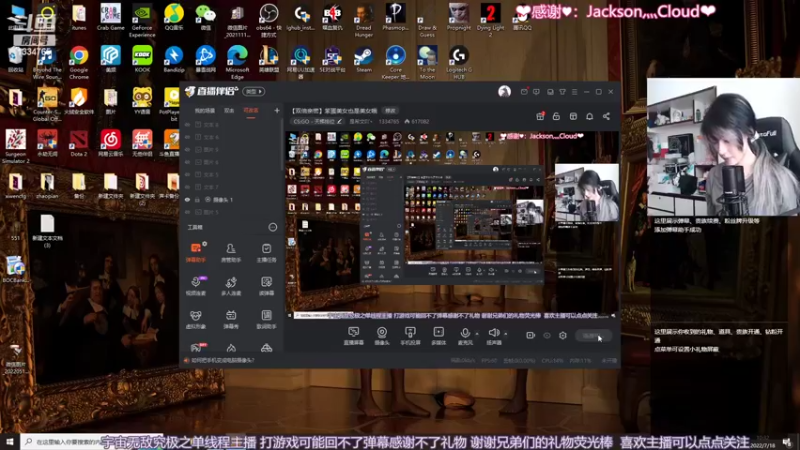Image resolution: width=800 pixels, height=450 pixels.
Task: Open the mail icon with red dot
Action: [524, 92]
